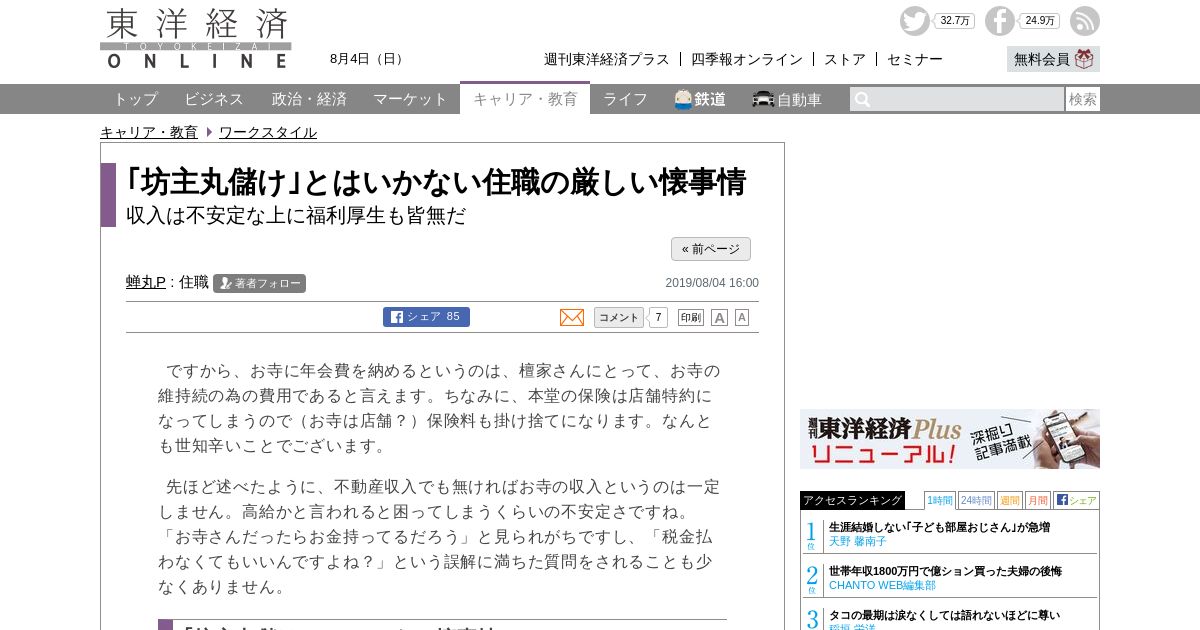This screenshot has width=1200, height=630.
Task: Click the 検索 search button
Action: tap(1083, 99)
